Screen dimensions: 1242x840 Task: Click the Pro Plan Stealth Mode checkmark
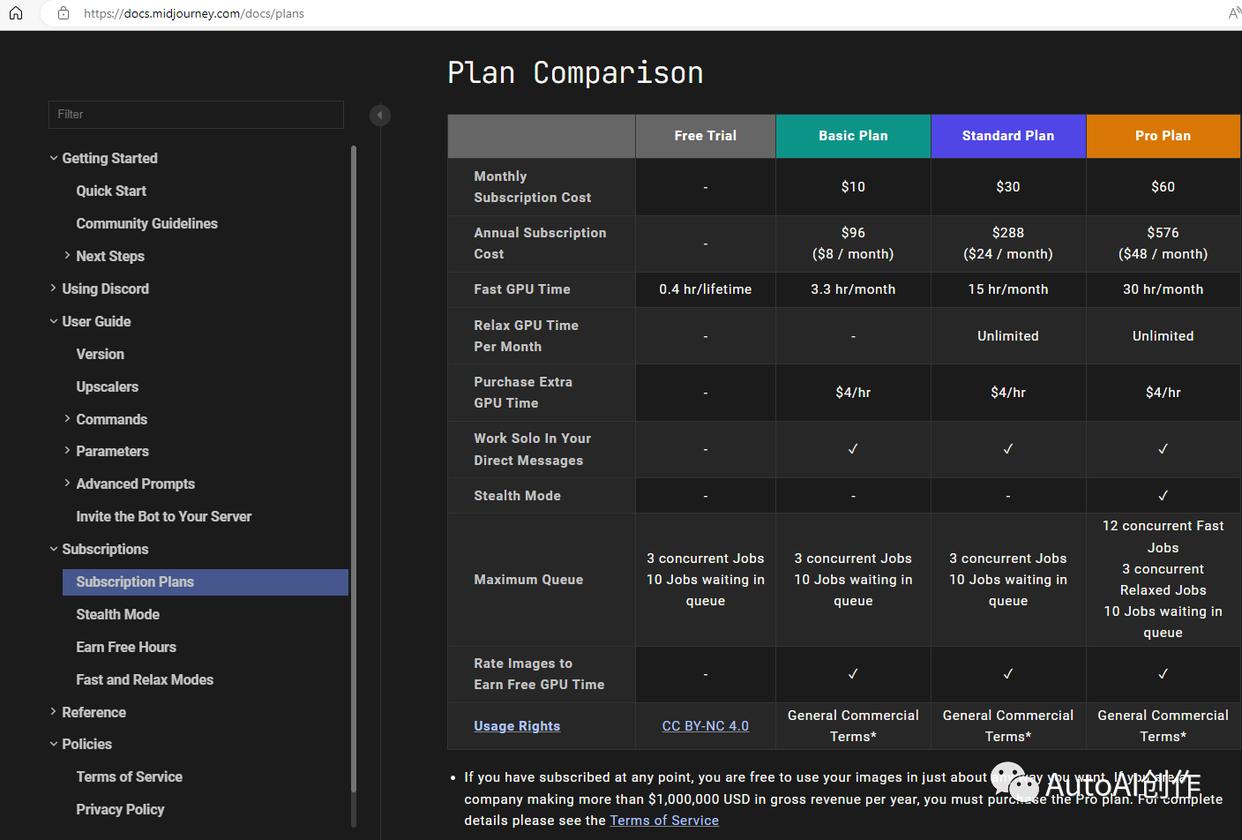coord(1163,496)
